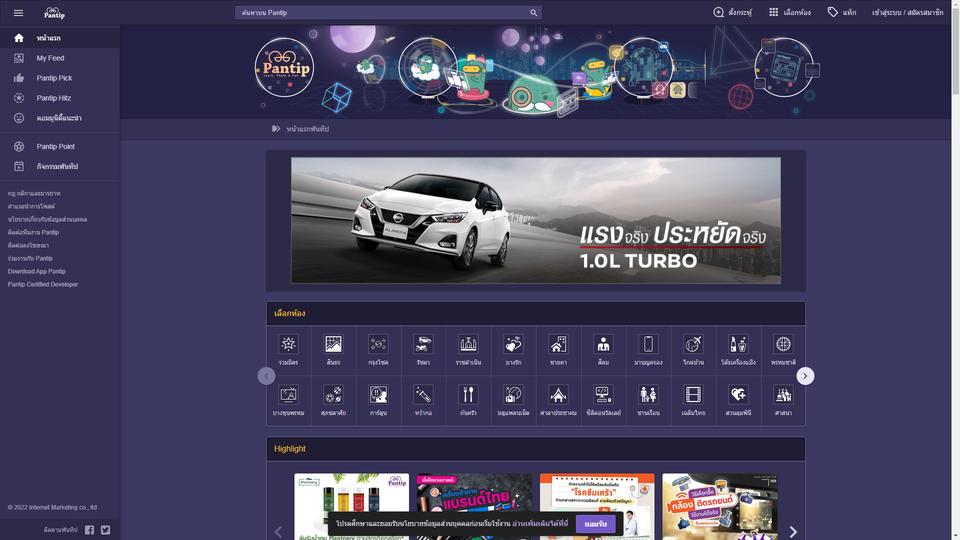
Task: Accept the privacy policy with ยอมรับ button
Action: (x=595, y=524)
